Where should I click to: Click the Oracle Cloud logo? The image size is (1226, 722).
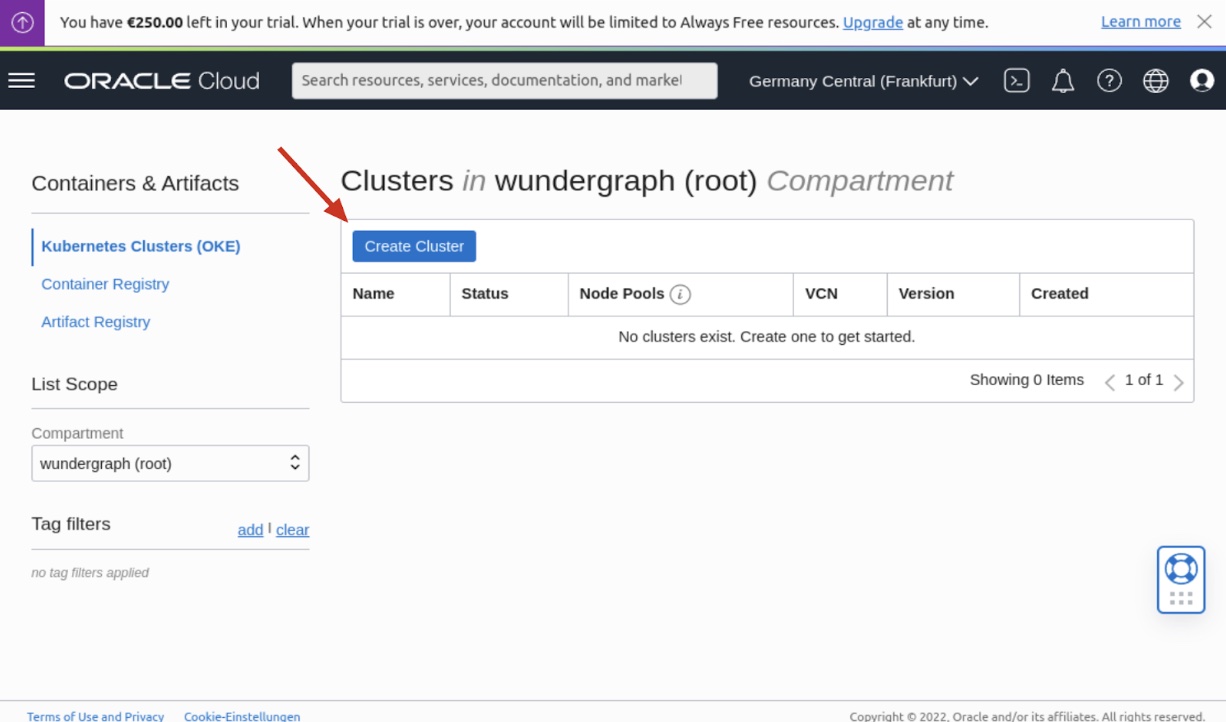pyautogui.click(x=161, y=81)
